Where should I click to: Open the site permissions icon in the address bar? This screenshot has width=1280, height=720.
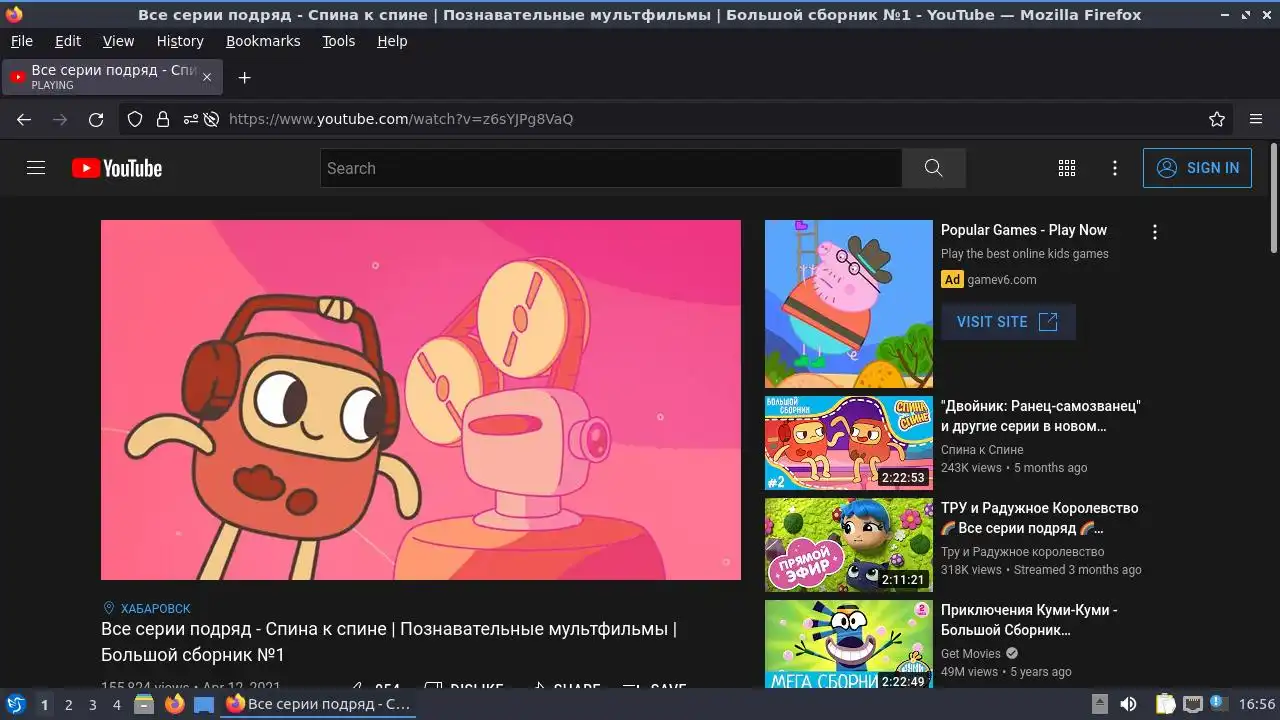click(x=190, y=119)
